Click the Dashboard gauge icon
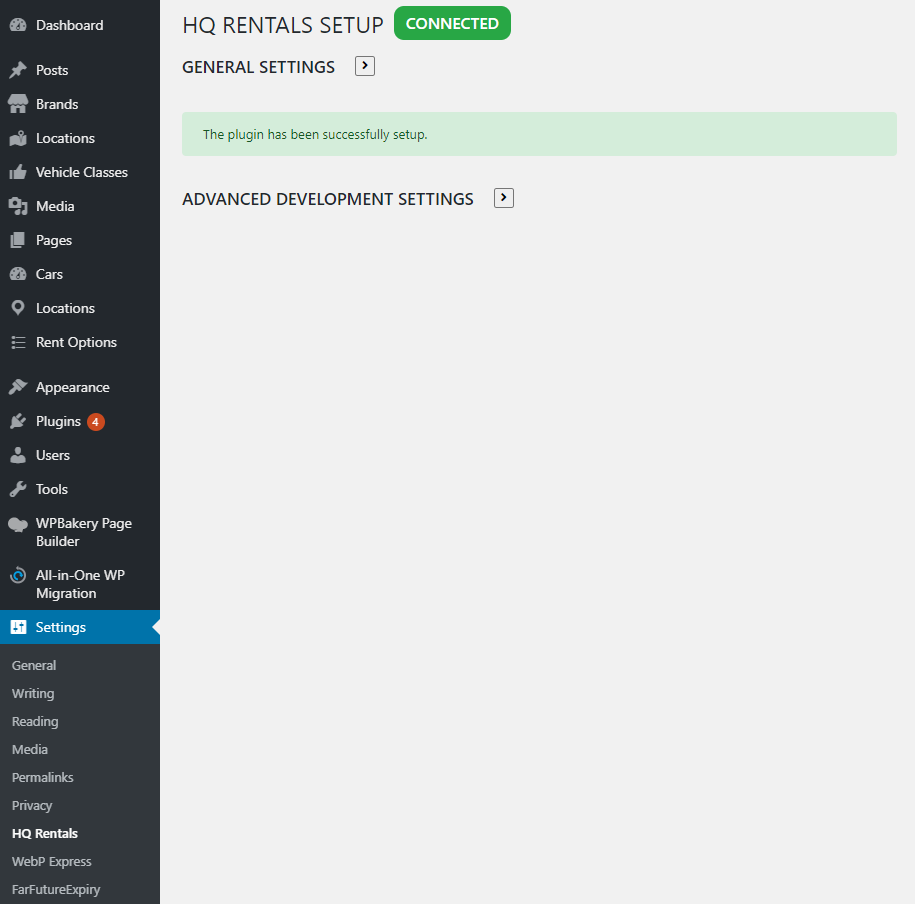The height and width of the screenshot is (904, 915). click(x=18, y=25)
